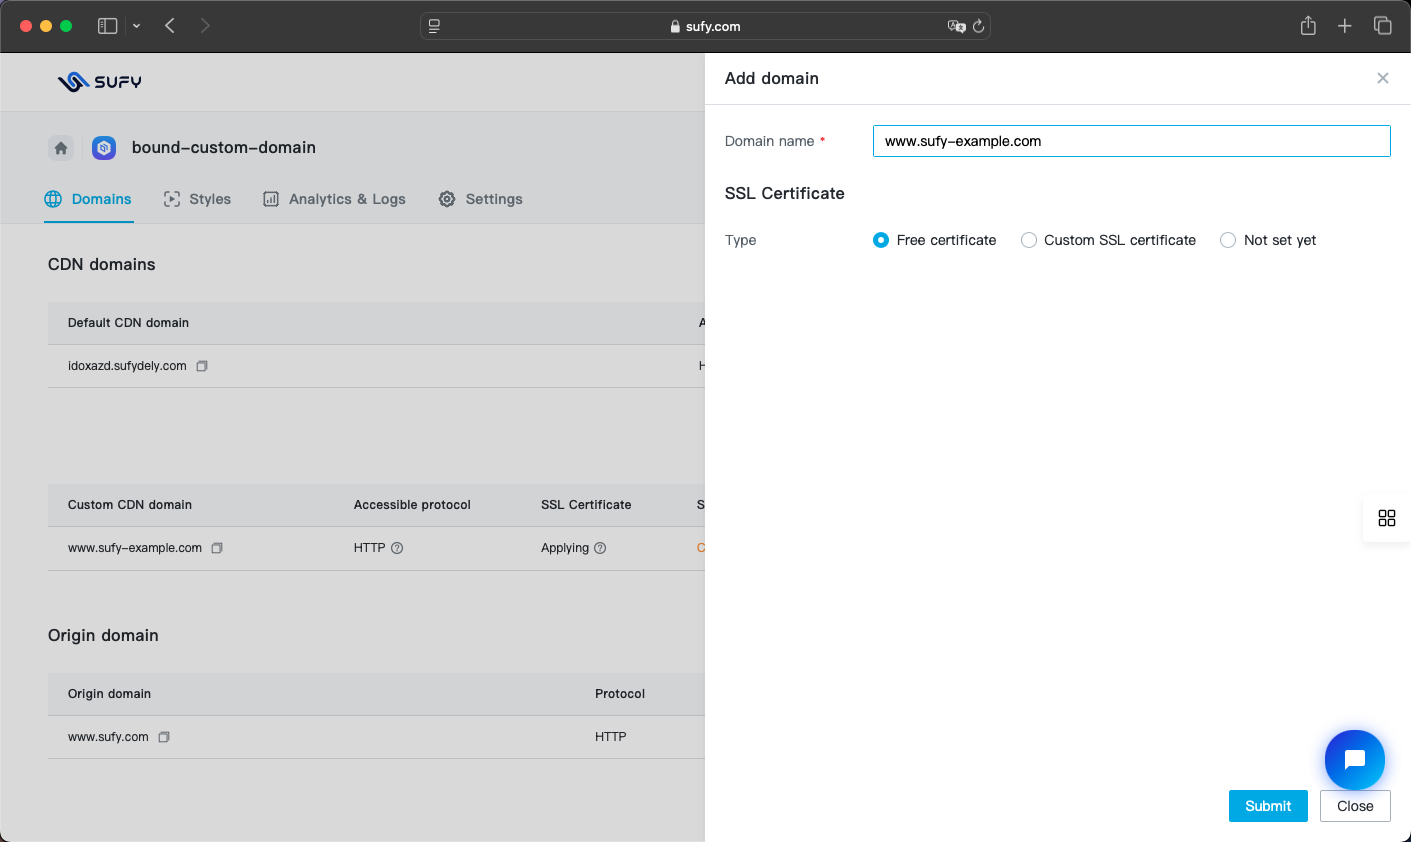Click the Default CDN domain header

128,323
